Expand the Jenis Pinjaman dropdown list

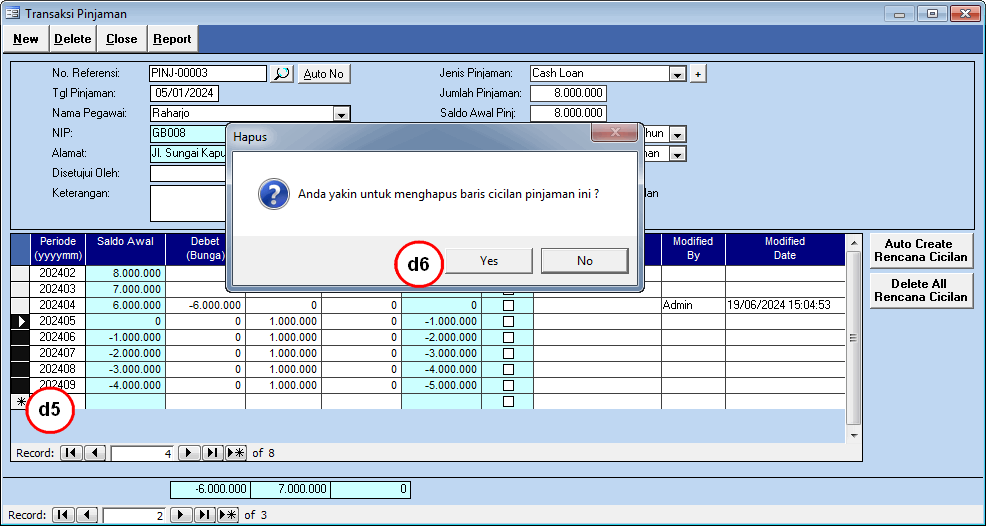677,74
